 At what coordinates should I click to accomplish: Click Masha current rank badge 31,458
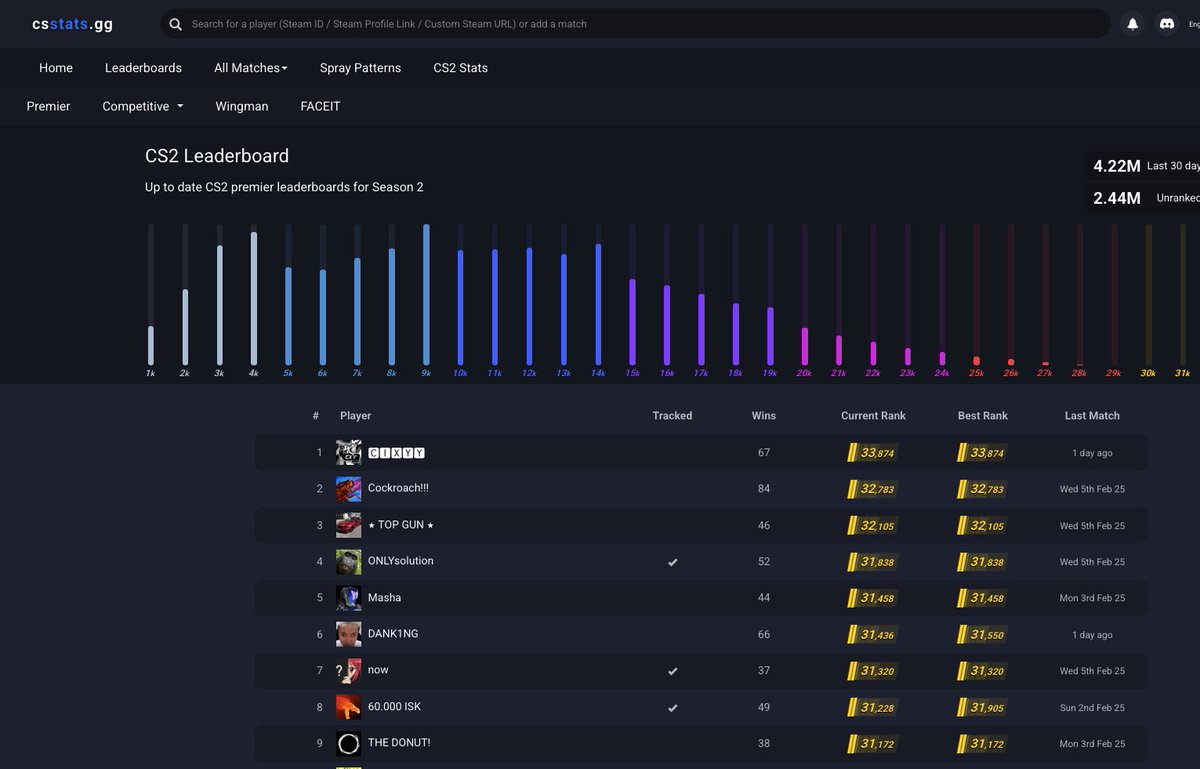point(872,598)
